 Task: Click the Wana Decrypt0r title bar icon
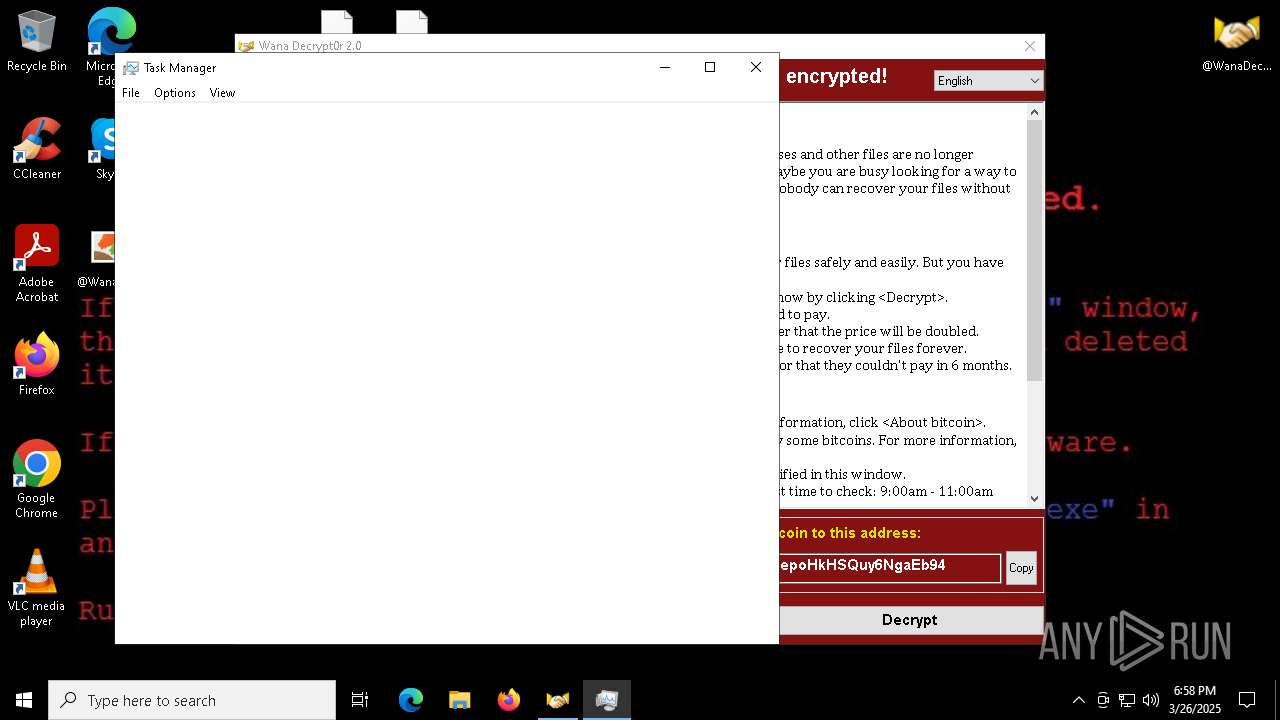click(x=246, y=46)
